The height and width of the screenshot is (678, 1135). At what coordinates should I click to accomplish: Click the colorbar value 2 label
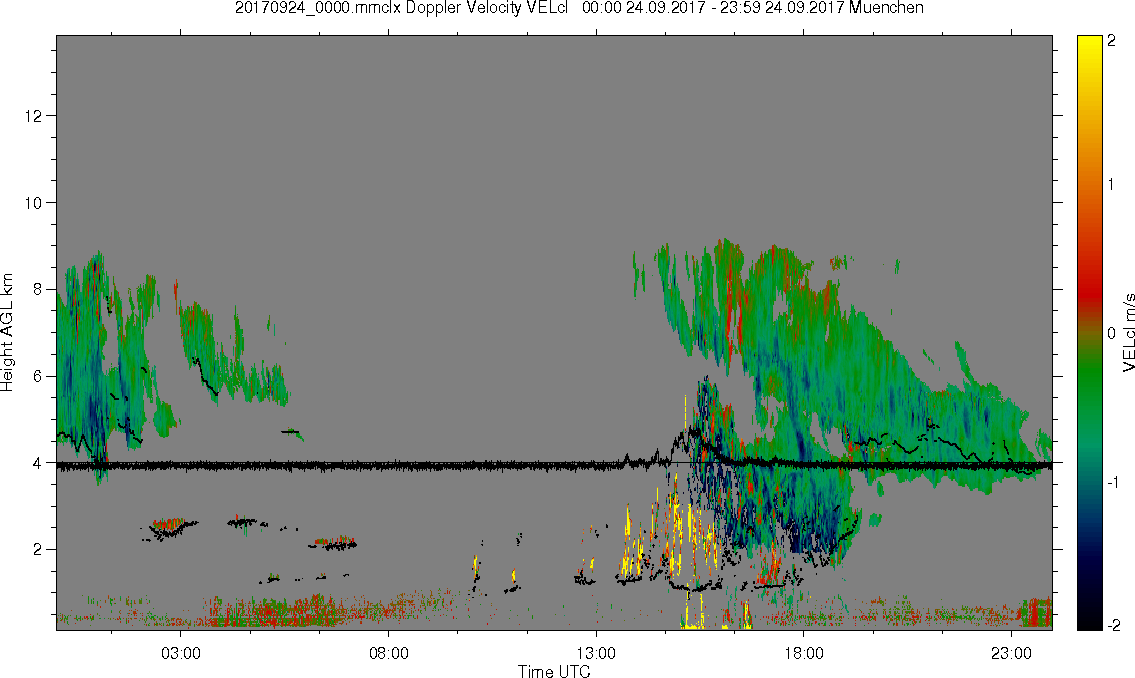click(x=1111, y=41)
